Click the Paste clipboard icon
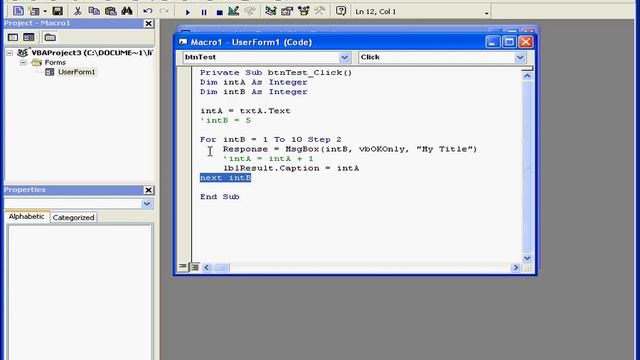The height and width of the screenshot is (360, 640). tap(111, 11)
